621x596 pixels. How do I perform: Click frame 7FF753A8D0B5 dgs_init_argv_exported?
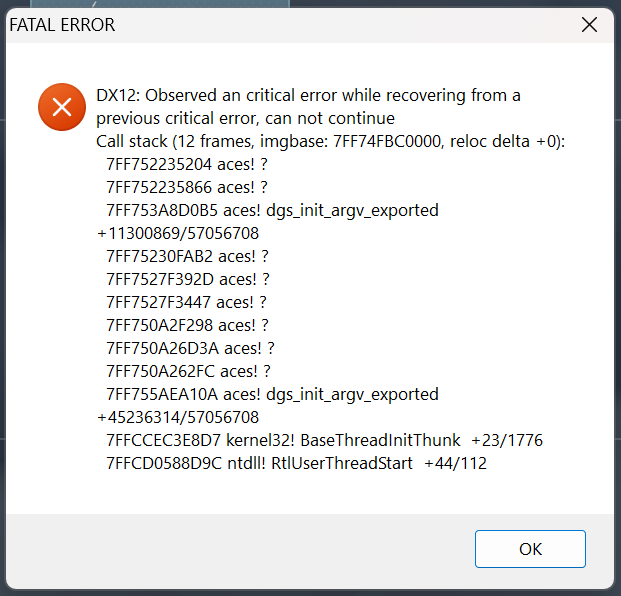pyautogui.click(x=272, y=211)
